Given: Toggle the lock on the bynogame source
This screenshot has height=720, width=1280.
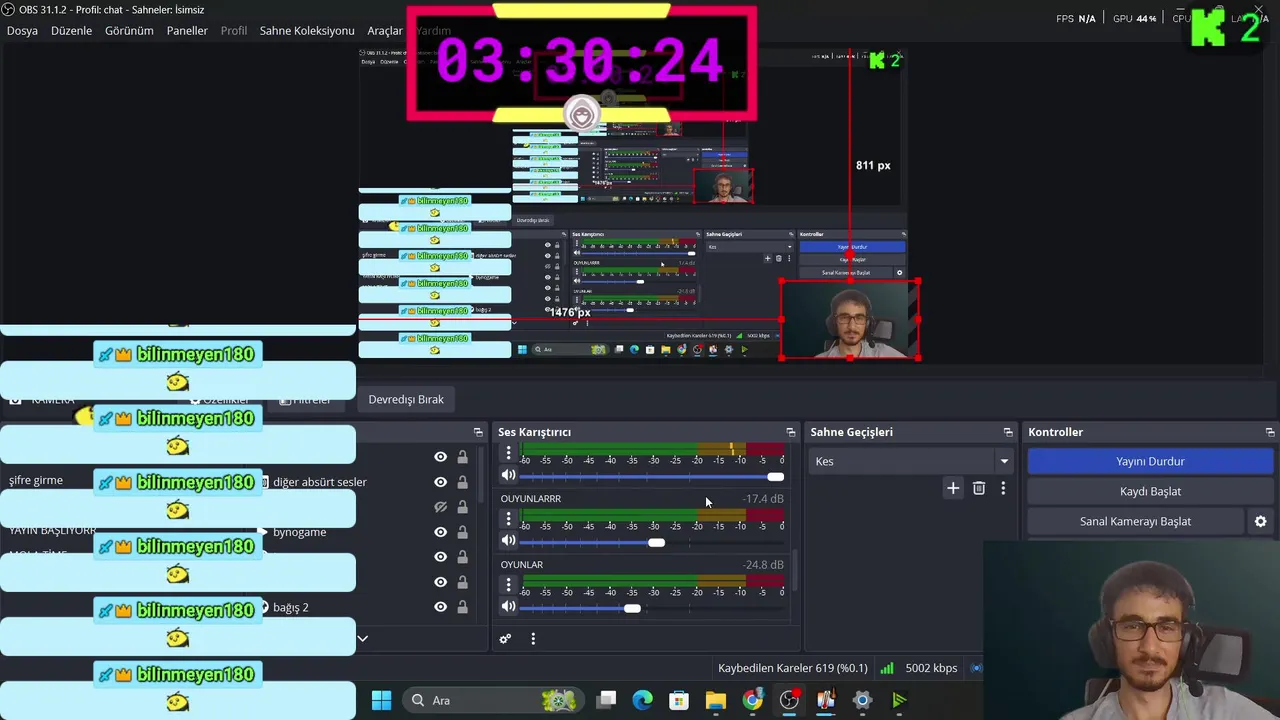Looking at the screenshot, I should pyautogui.click(x=462, y=532).
